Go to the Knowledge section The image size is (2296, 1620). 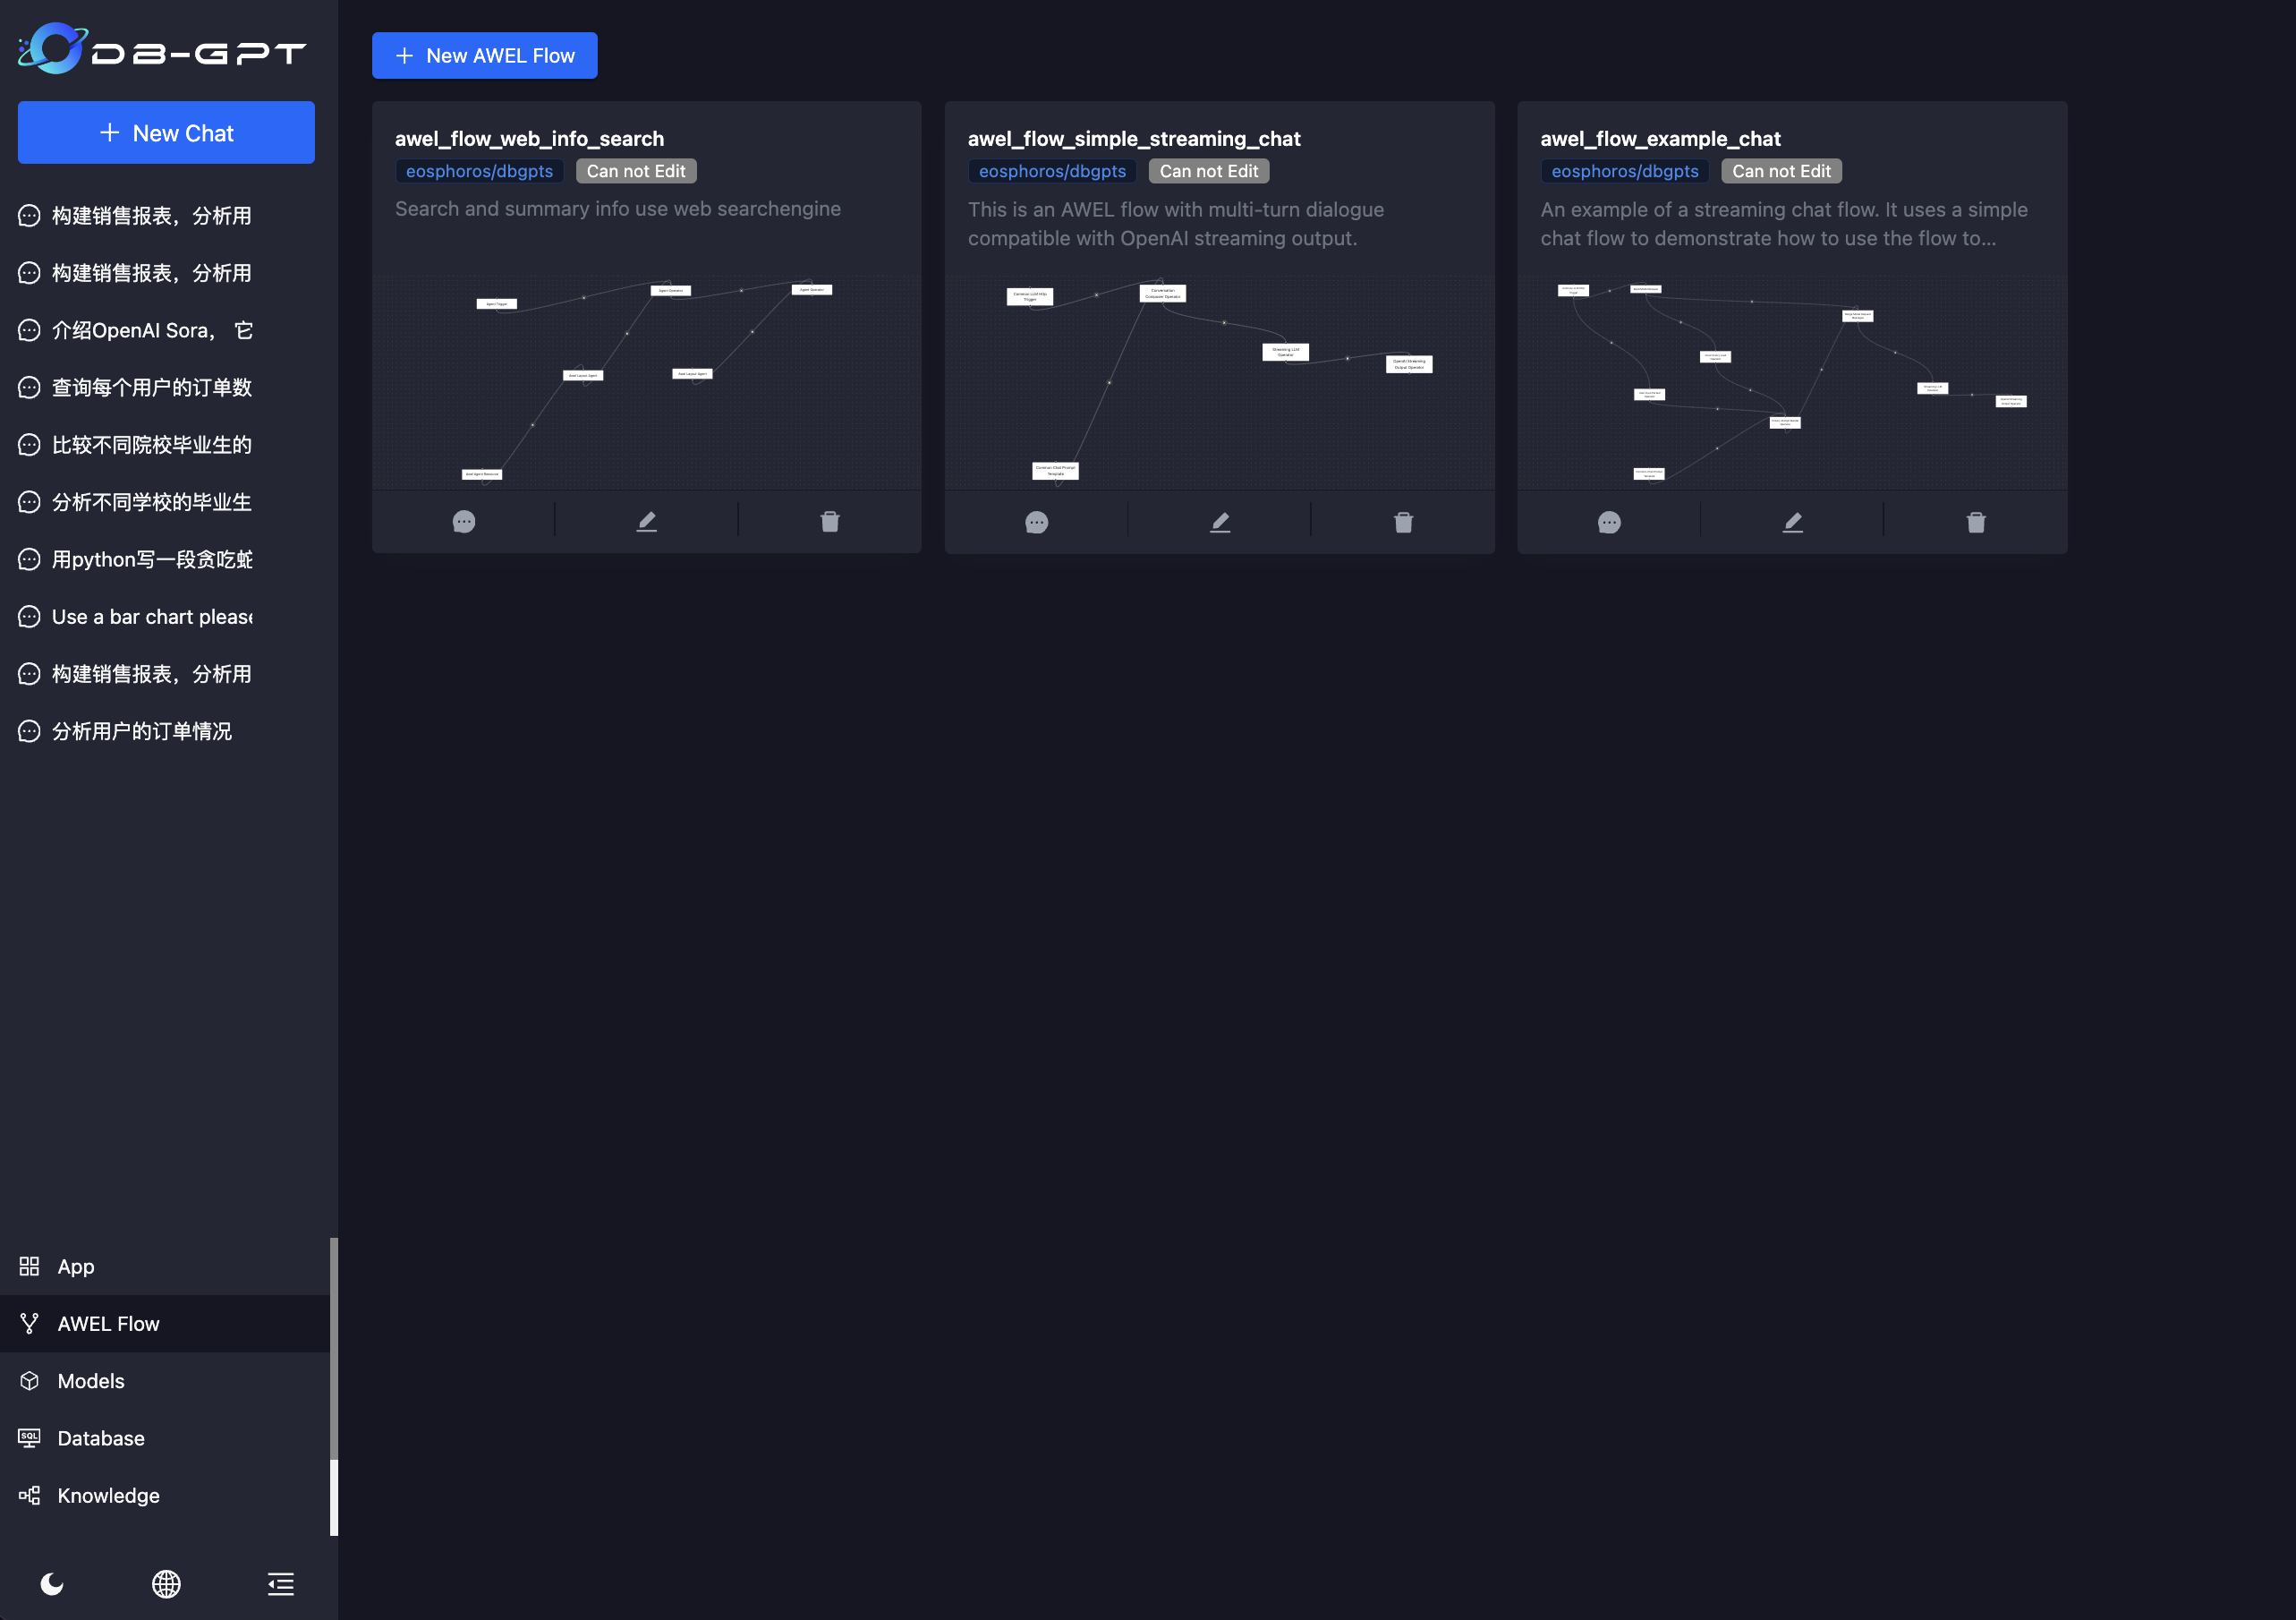[108, 1495]
